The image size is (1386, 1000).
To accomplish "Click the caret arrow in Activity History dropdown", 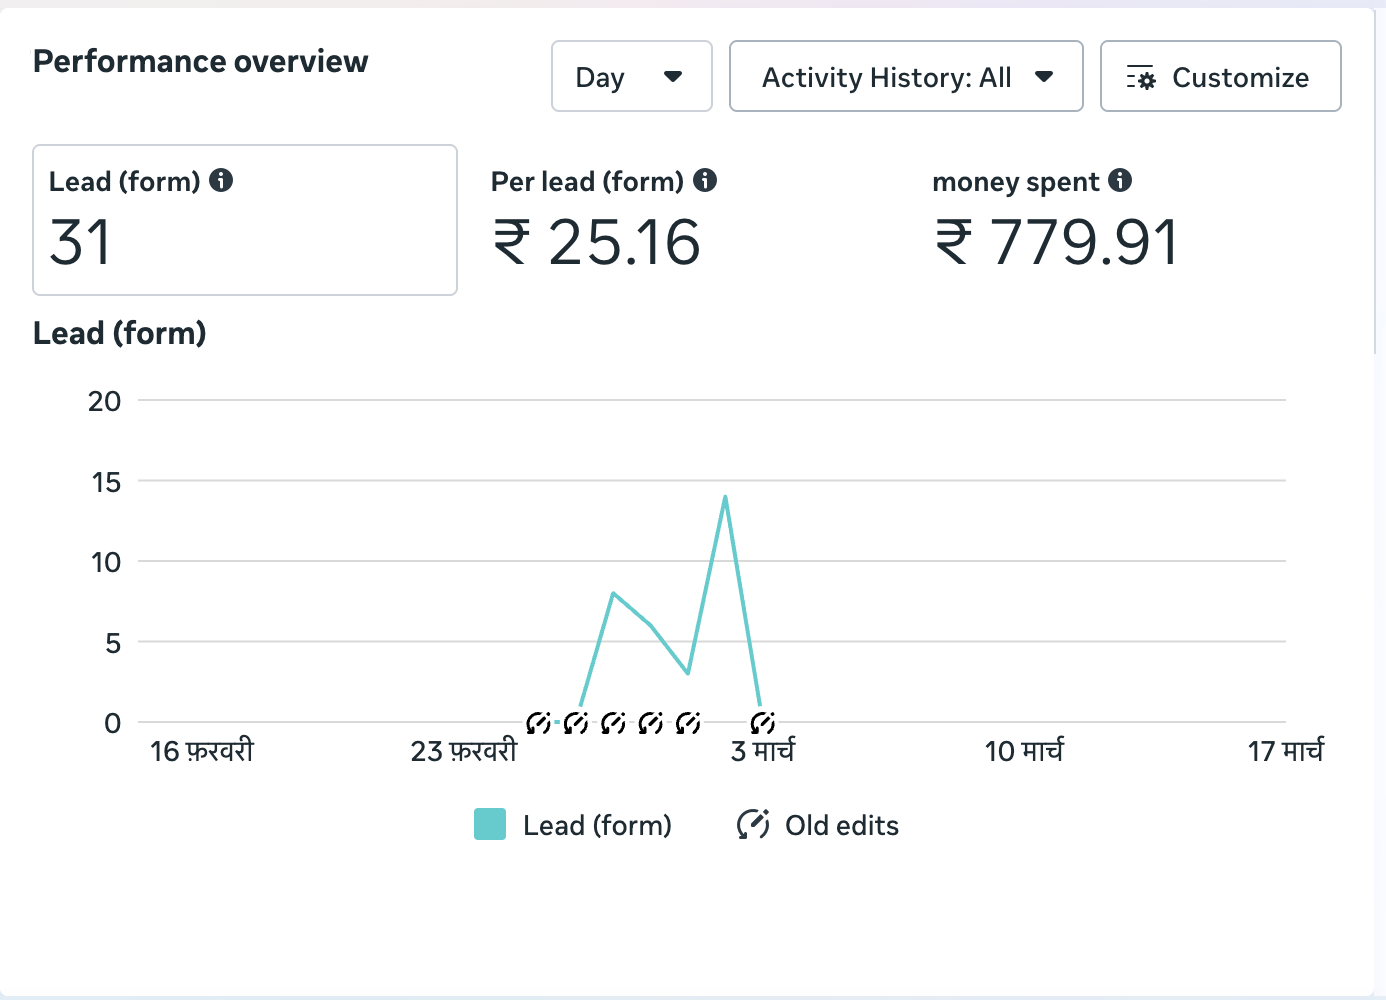I will coord(1044,77).
